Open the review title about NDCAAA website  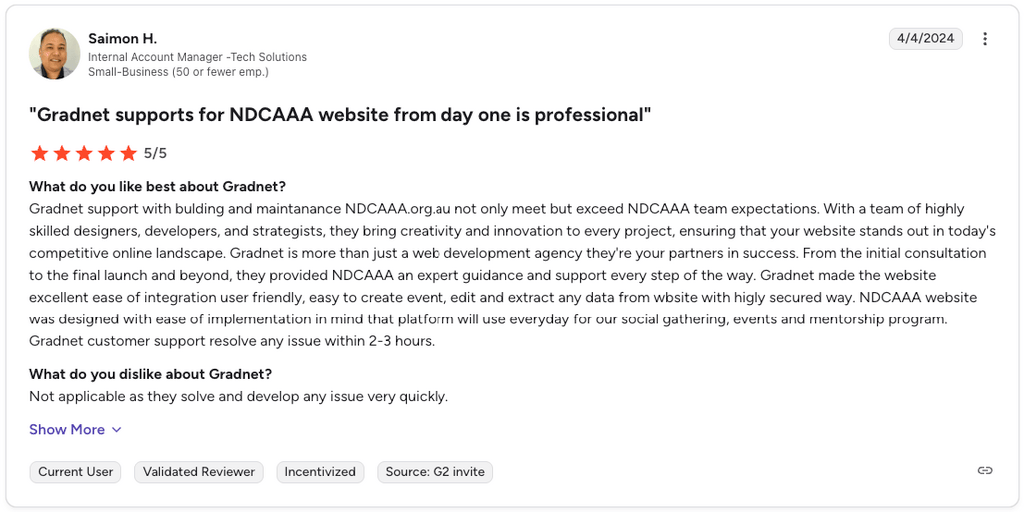340,115
